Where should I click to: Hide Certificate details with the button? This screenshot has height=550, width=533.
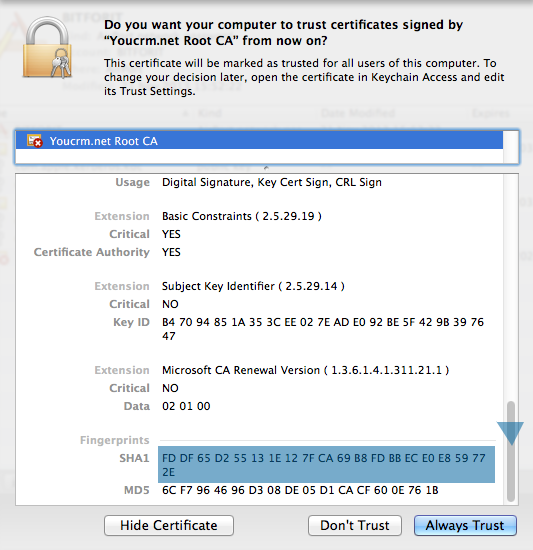(x=169, y=525)
